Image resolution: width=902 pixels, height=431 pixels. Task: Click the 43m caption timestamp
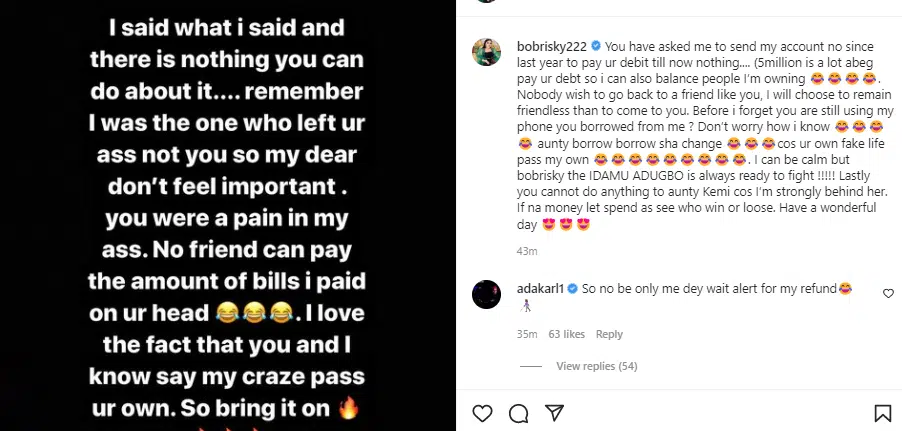click(x=524, y=250)
